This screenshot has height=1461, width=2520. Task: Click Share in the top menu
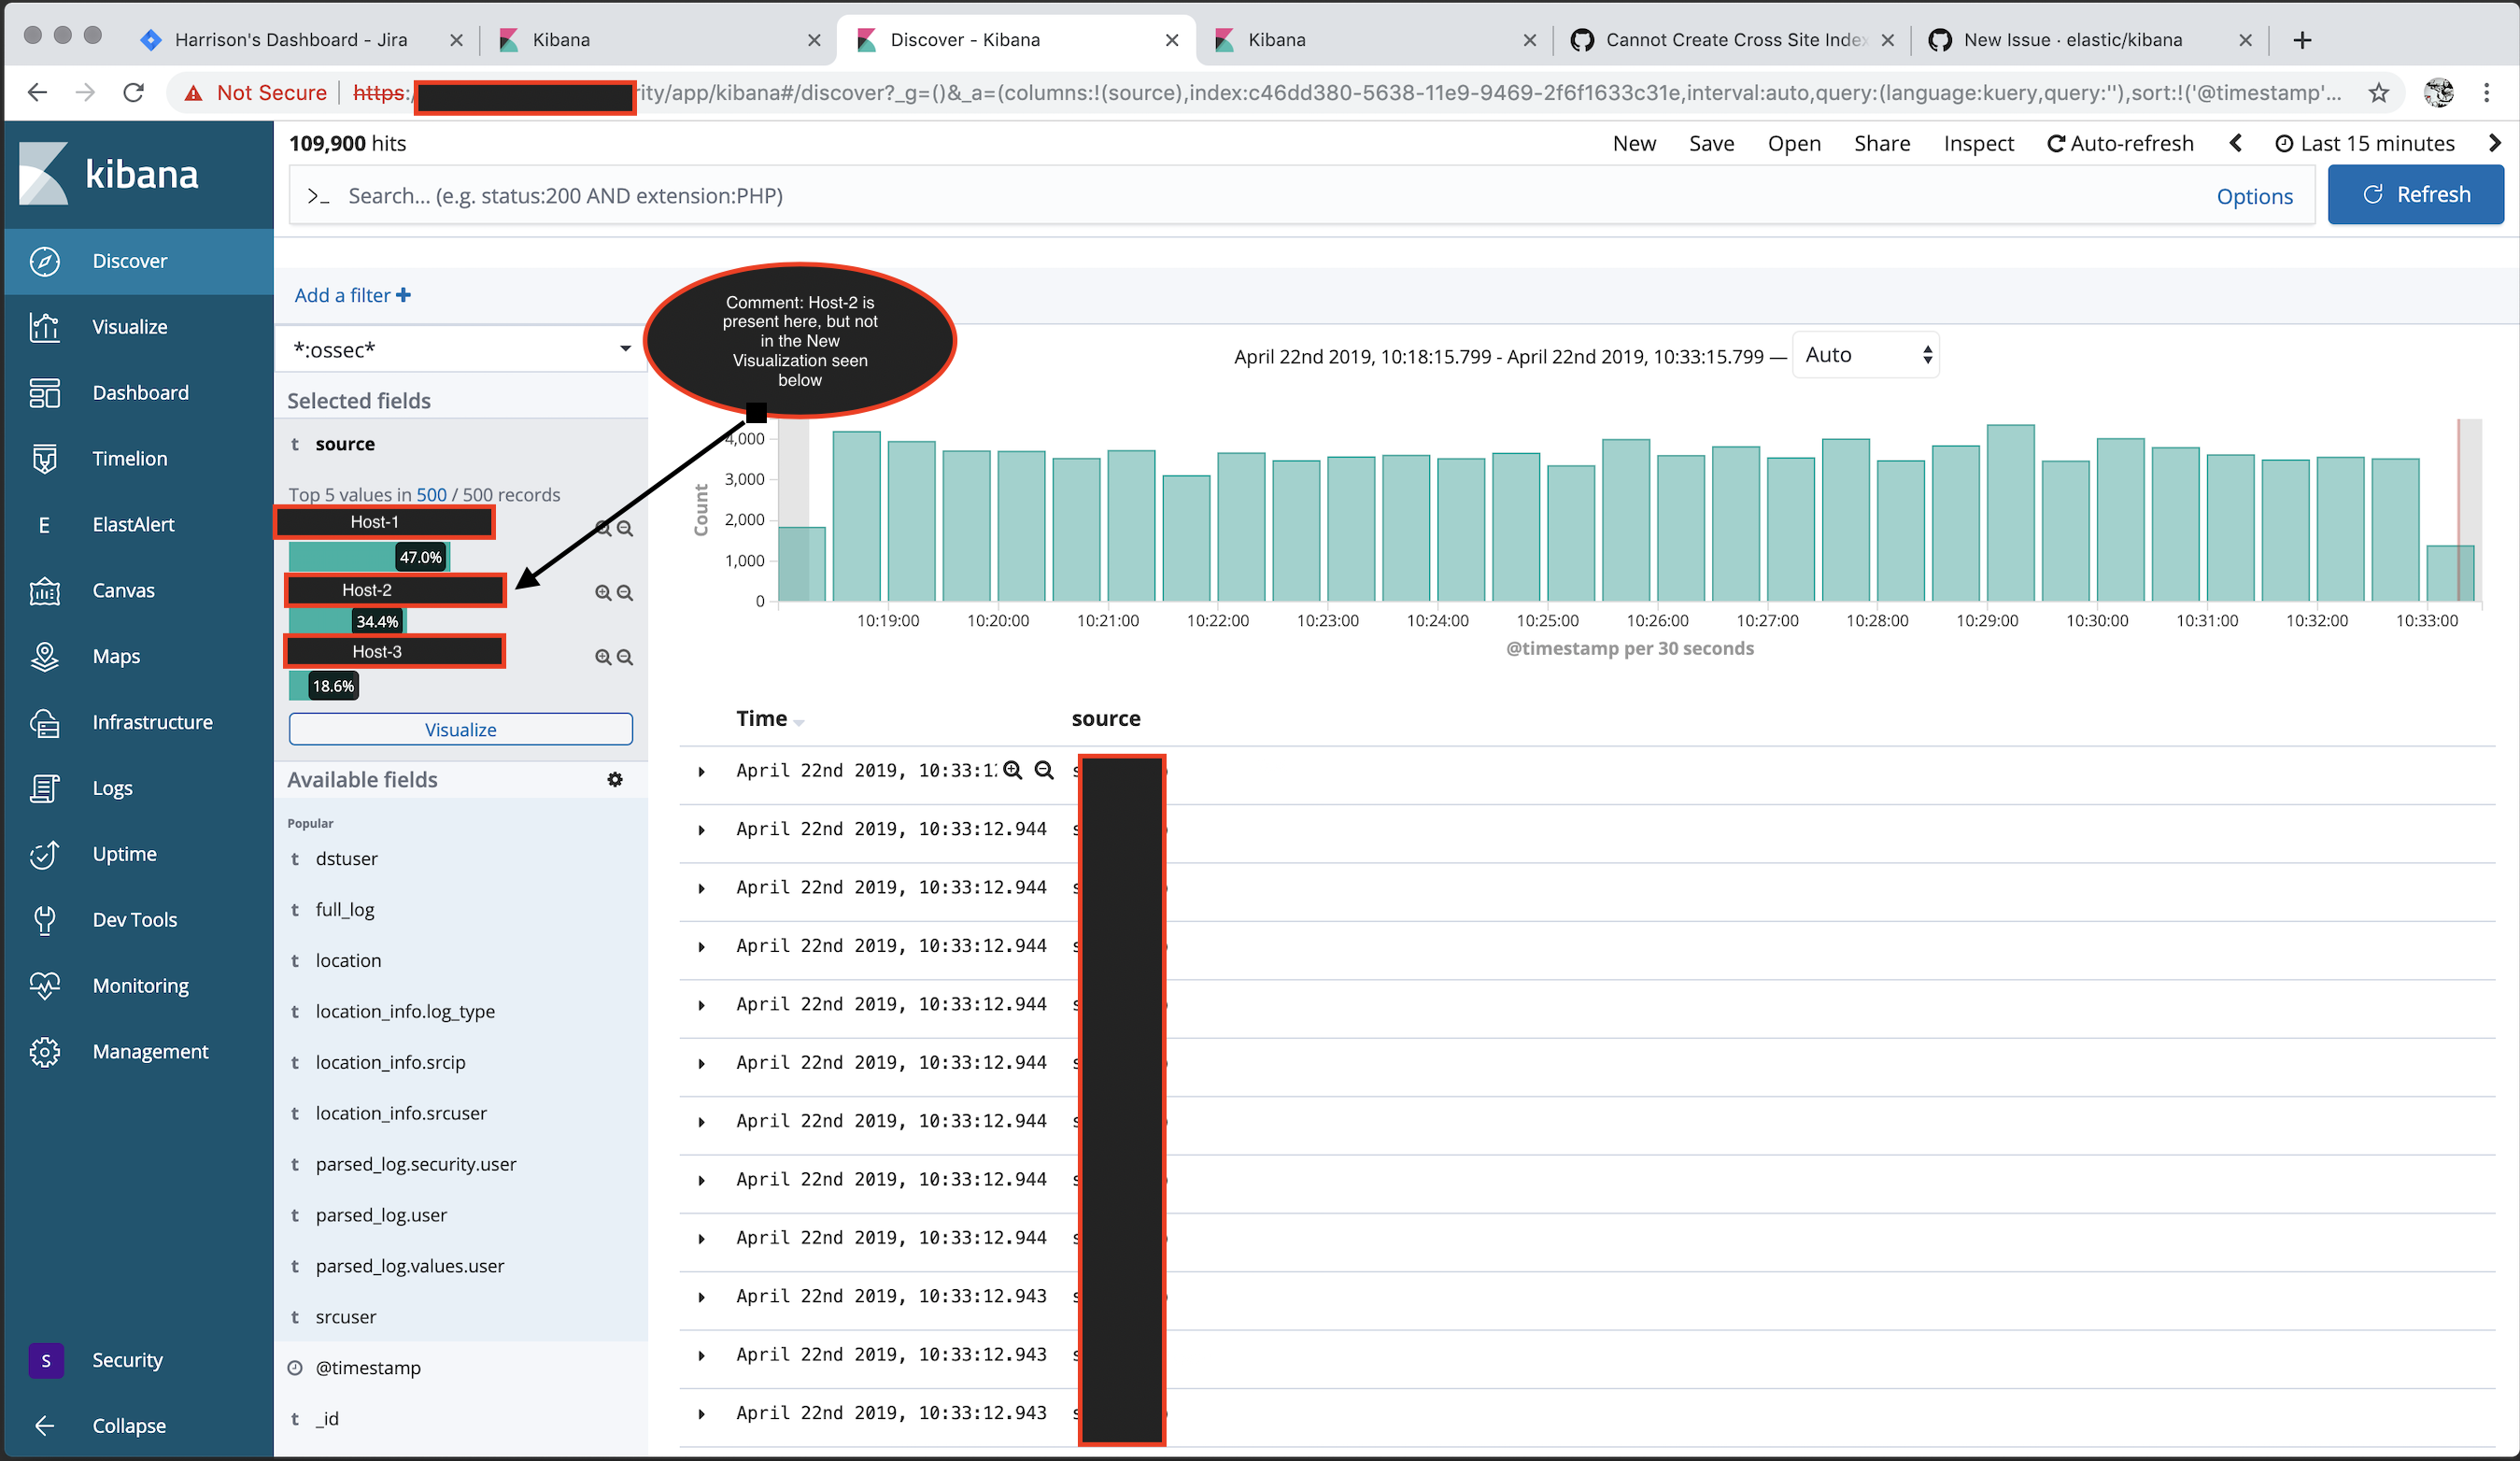[x=1881, y=143]
